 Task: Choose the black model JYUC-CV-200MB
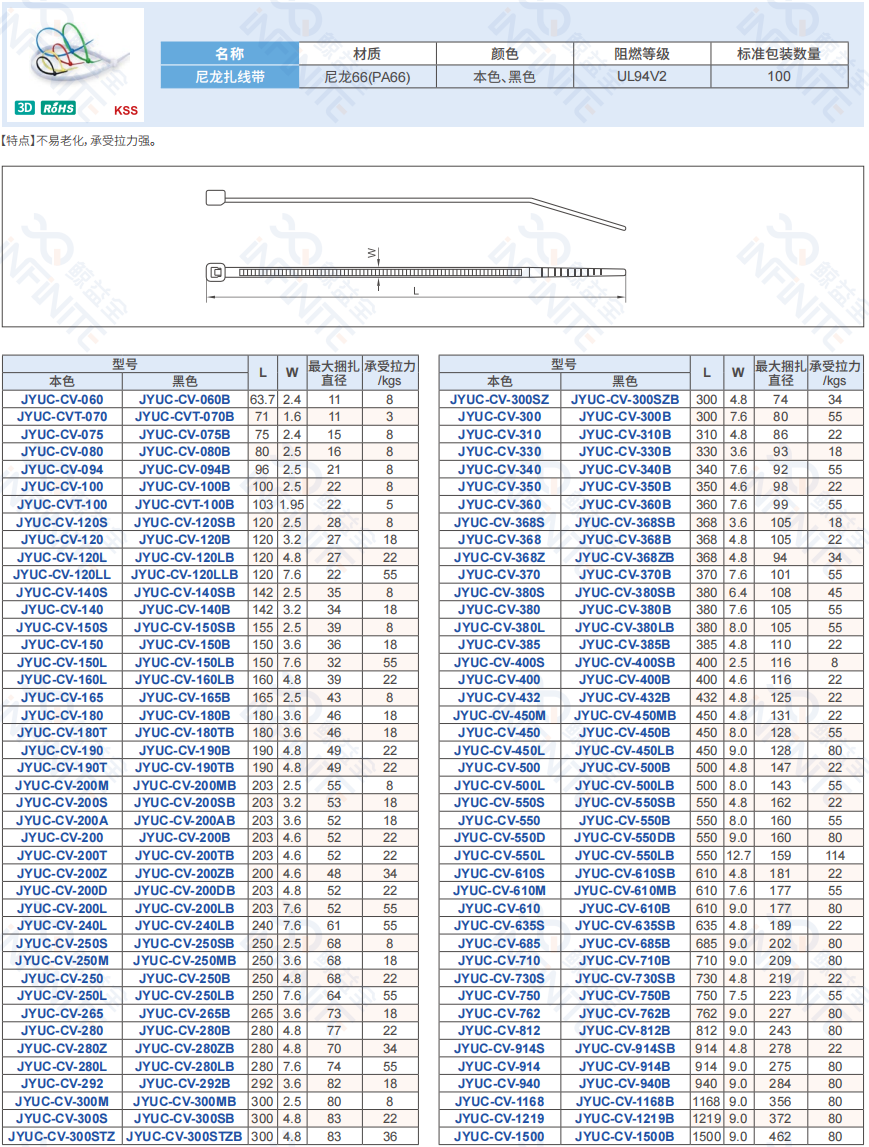[x=185, y=785]
